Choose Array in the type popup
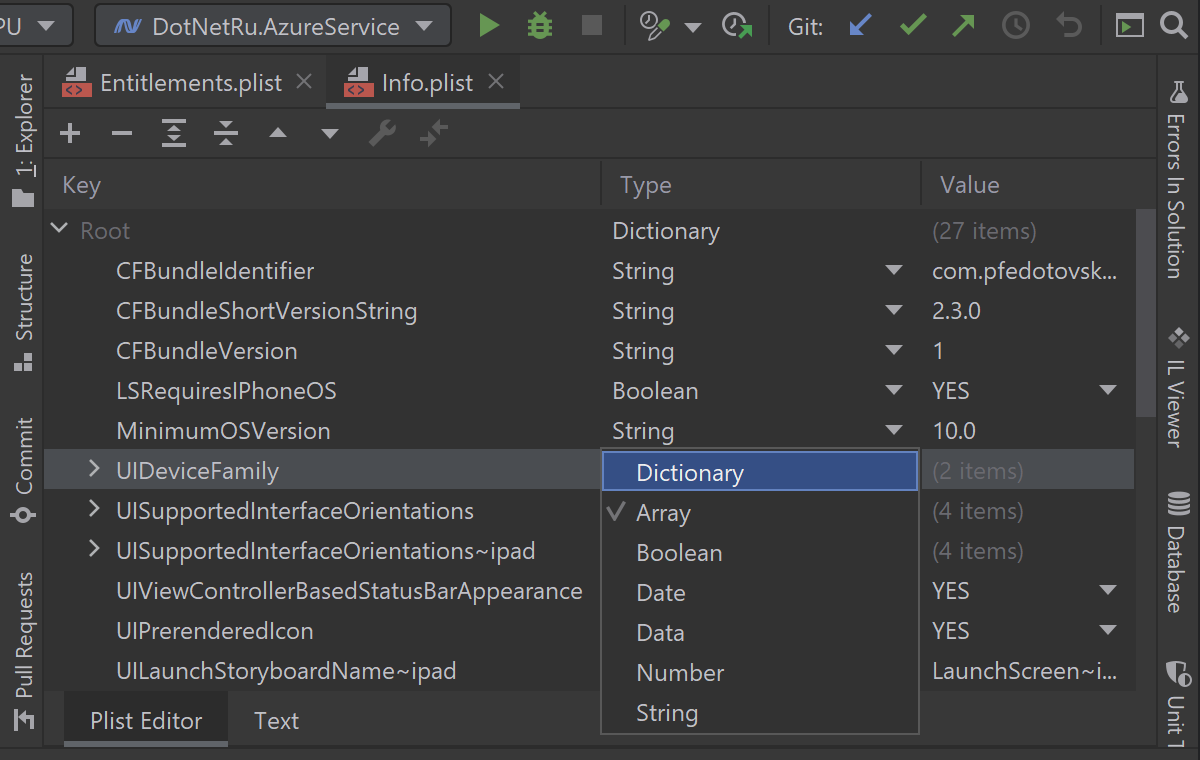Screen dimensions: 1200x760 tap(760, 513)
